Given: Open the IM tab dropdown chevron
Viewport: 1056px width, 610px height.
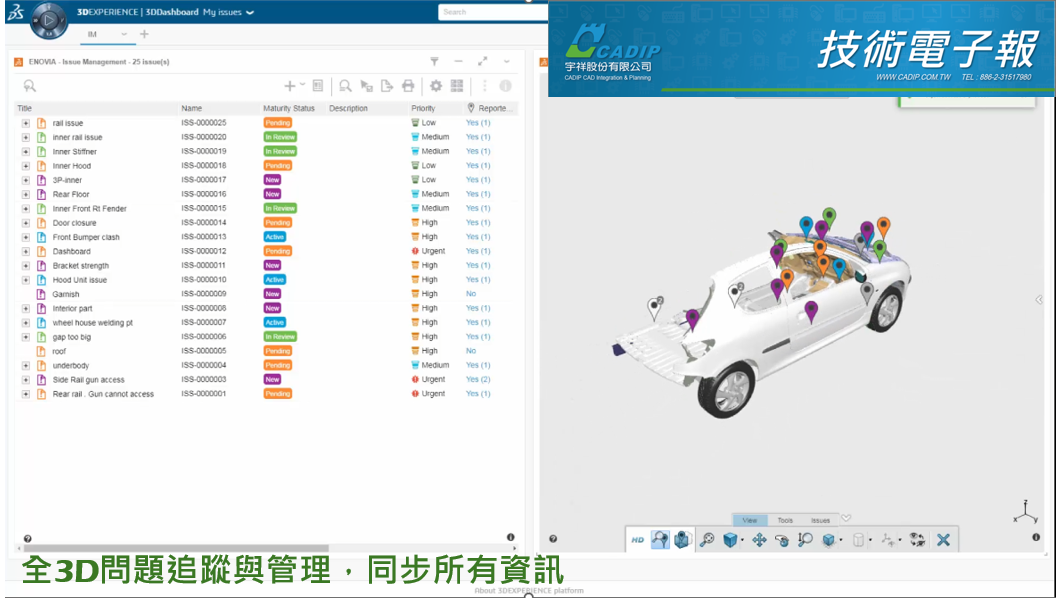Looking at the screenshot, I should coord(124,34).
